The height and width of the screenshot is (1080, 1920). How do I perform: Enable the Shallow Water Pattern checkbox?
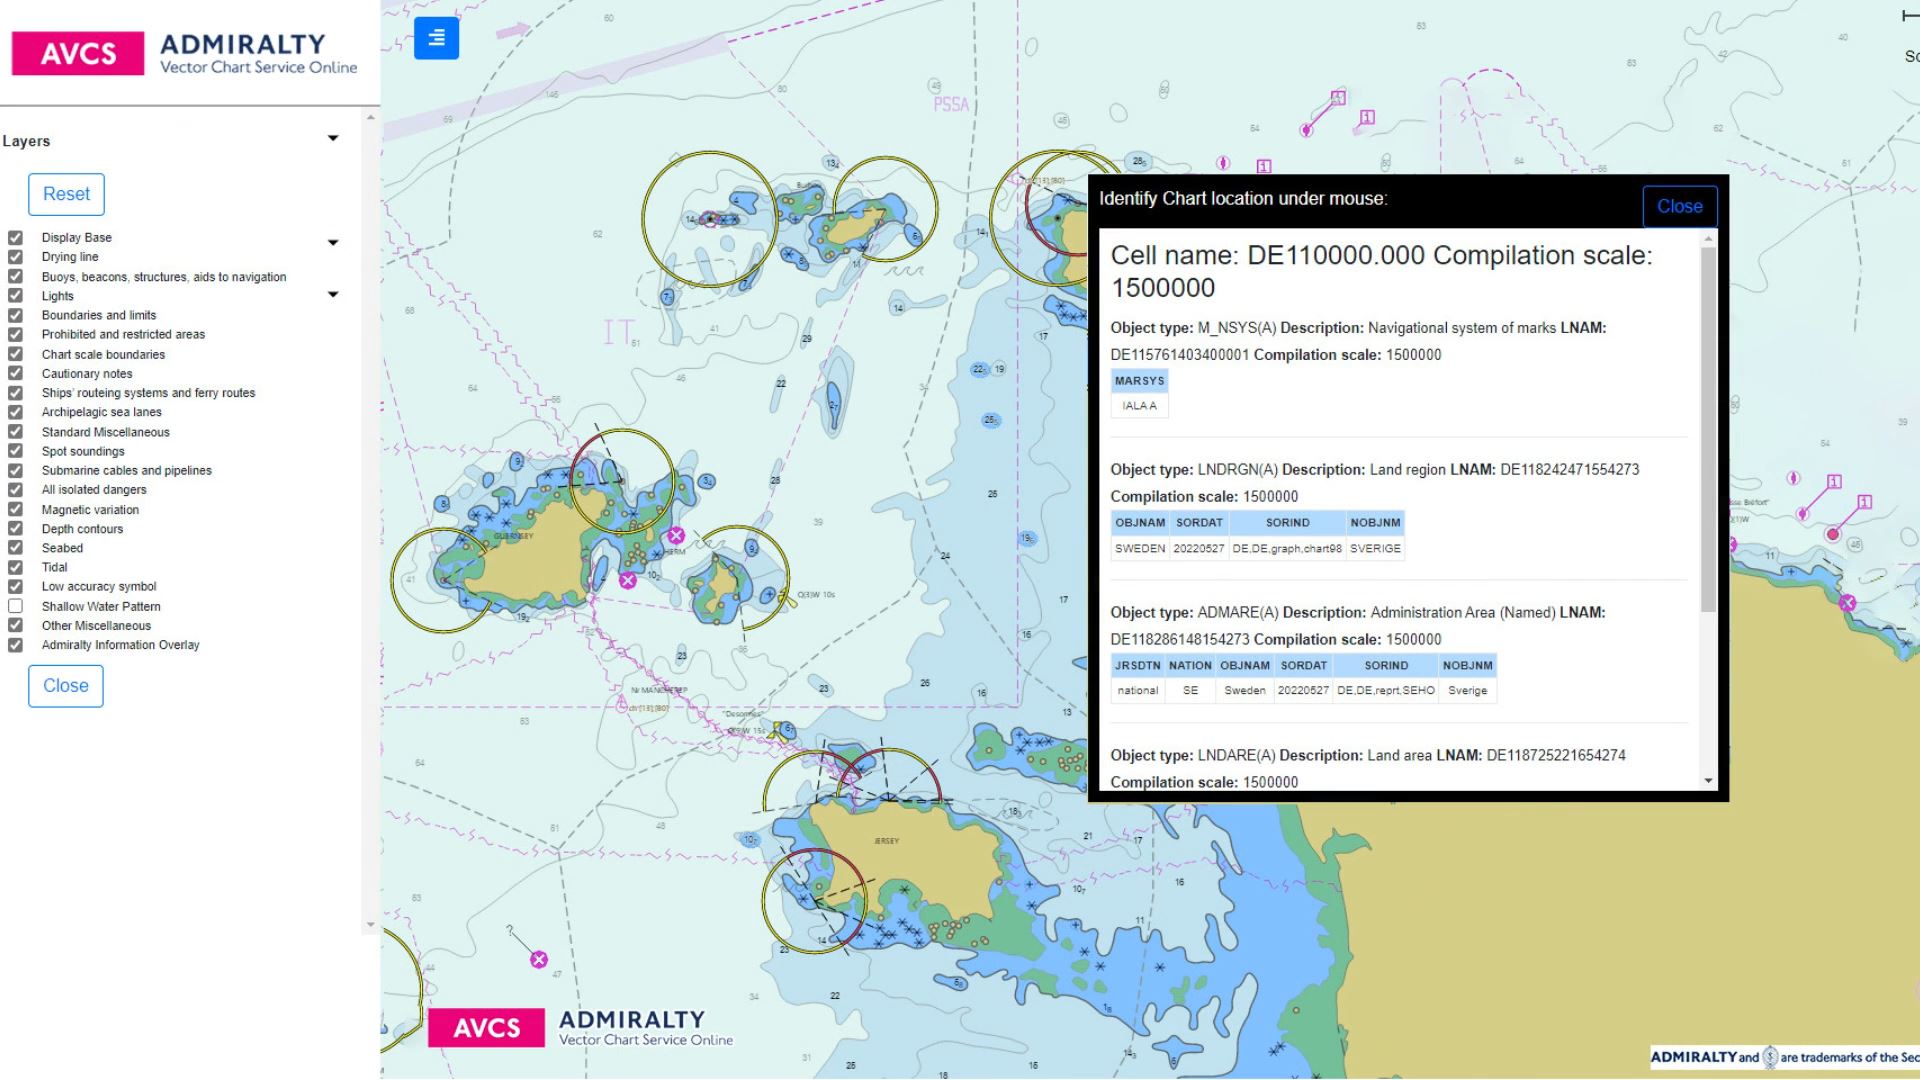coord(15,606)
